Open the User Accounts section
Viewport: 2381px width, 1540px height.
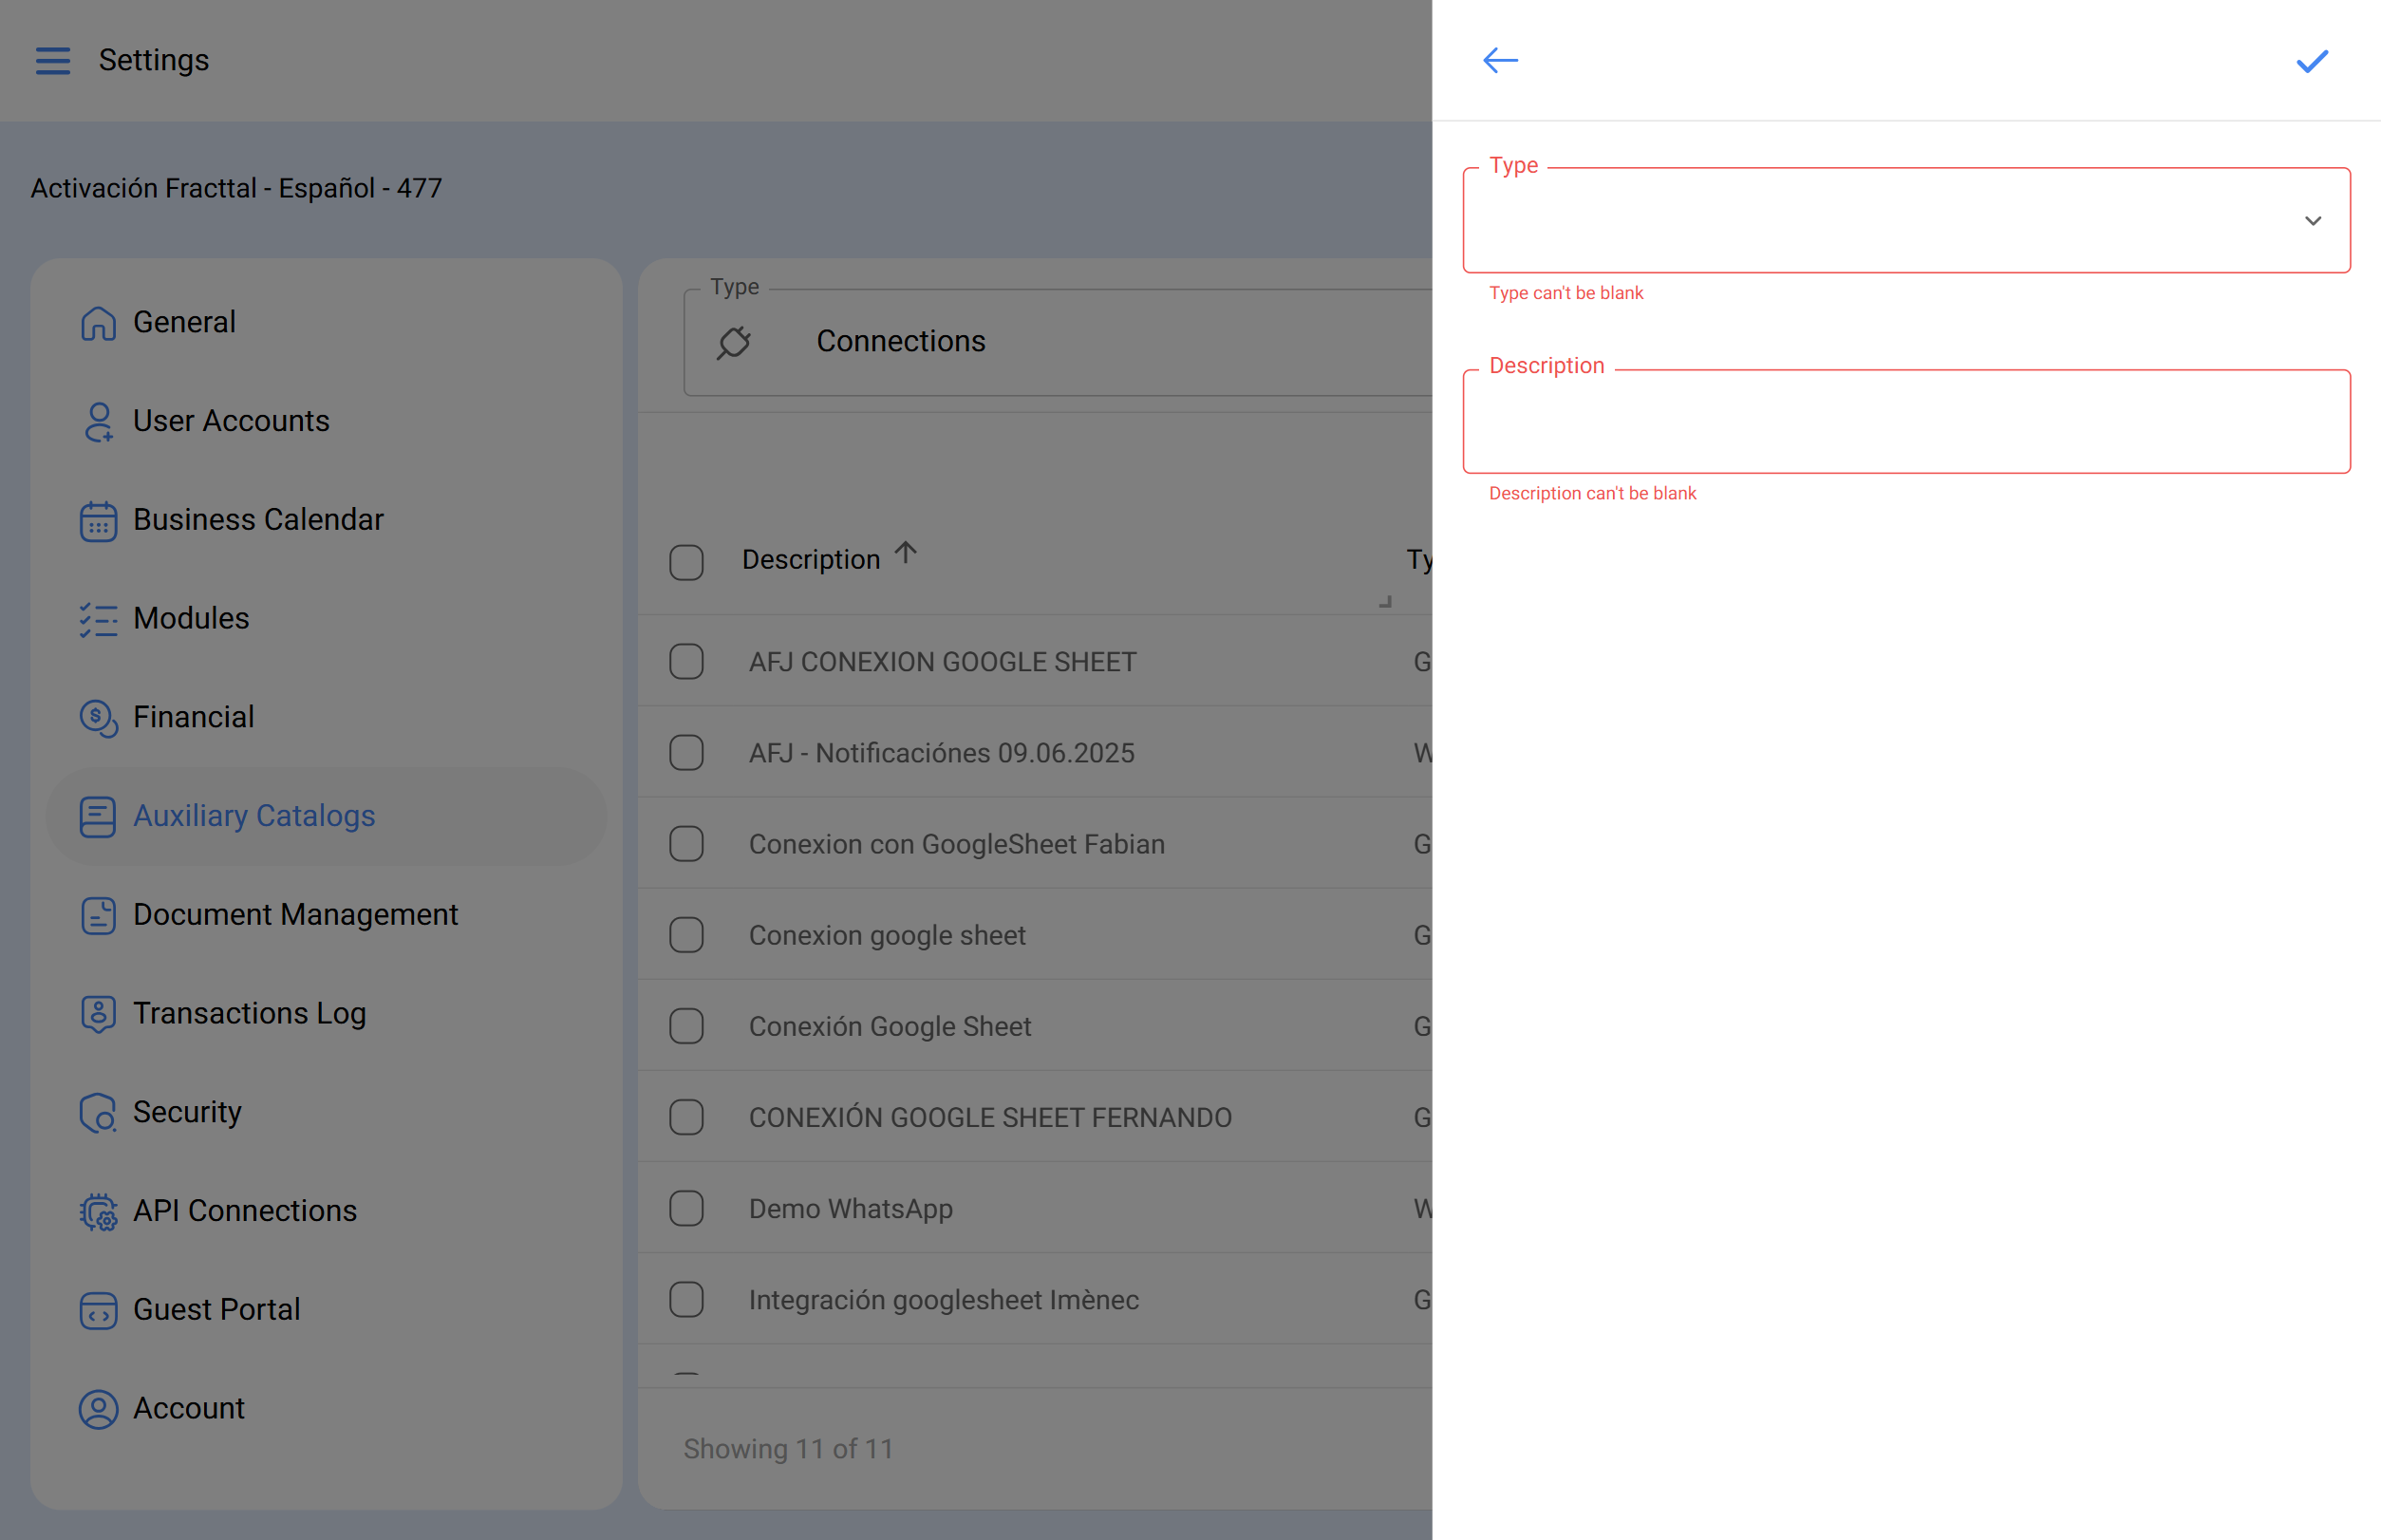coord(231,421)
